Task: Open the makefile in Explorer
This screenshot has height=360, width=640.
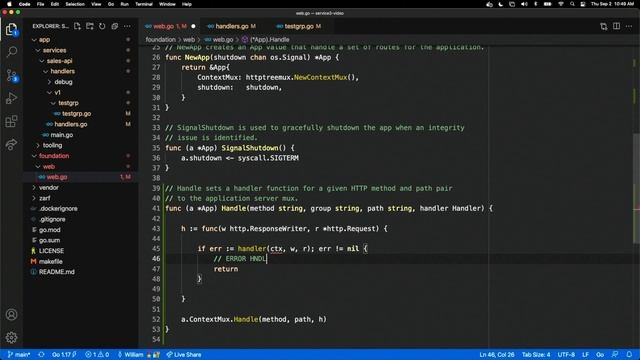Action: click(51, 262)
